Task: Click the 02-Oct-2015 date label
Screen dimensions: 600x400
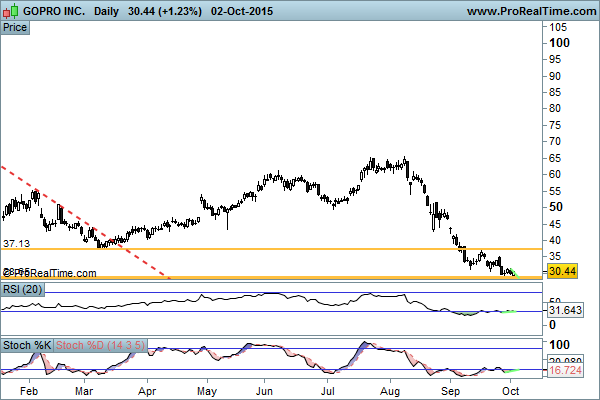Action: [242, 11]
